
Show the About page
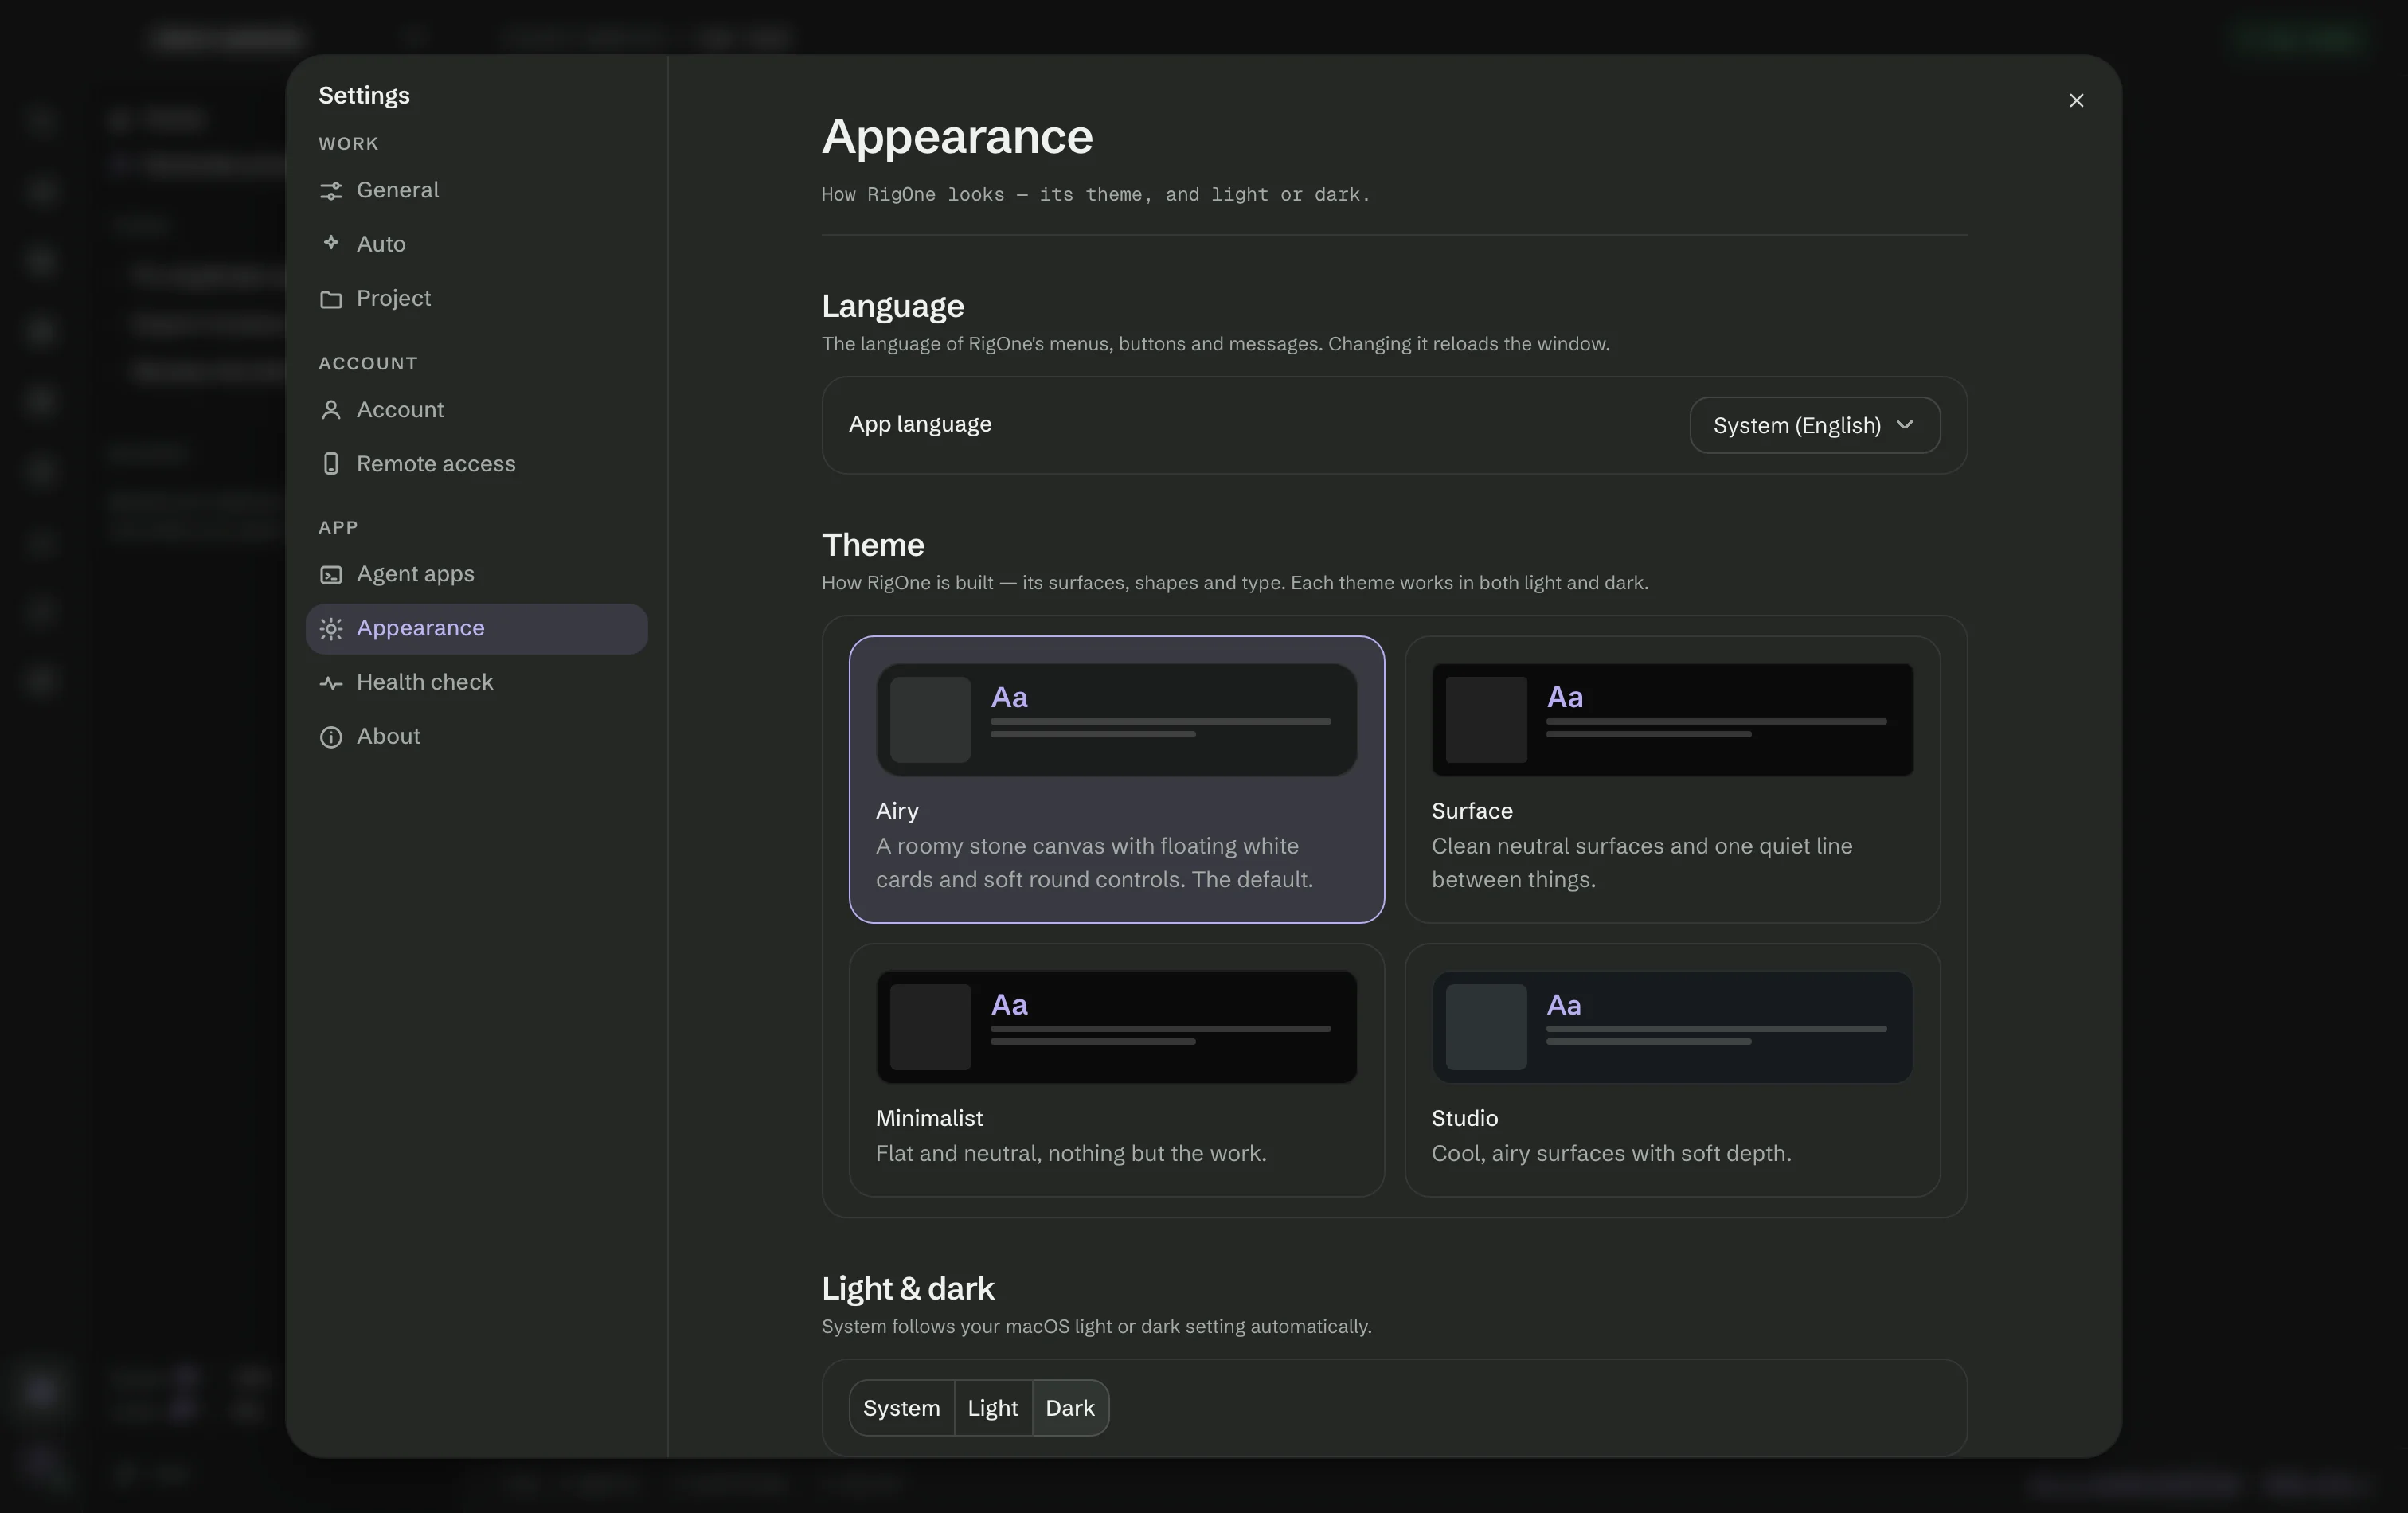coord(476,736)
